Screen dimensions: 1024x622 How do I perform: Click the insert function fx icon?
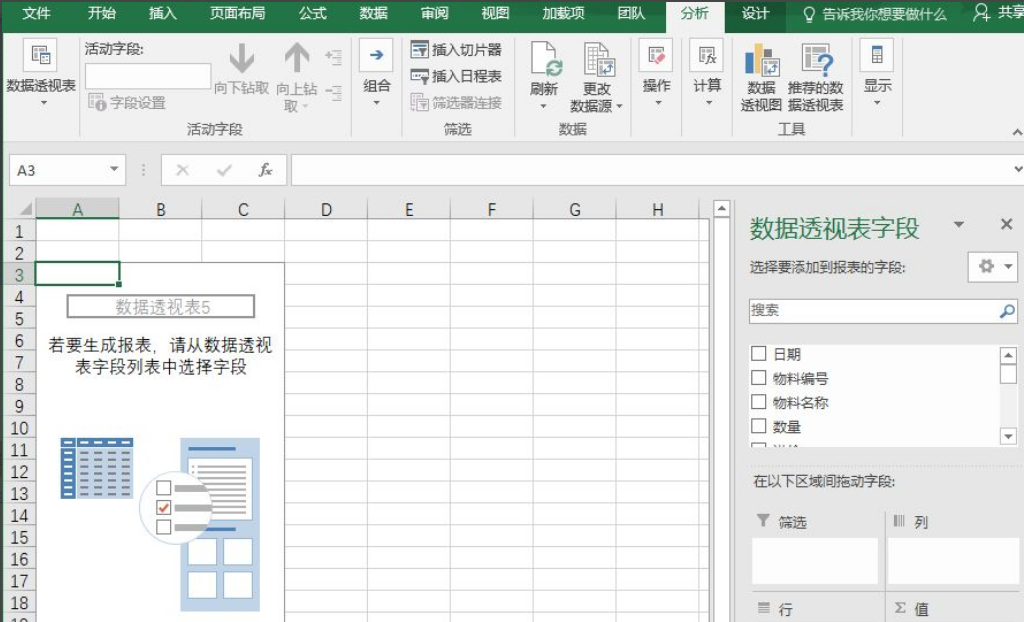point(265,171)
